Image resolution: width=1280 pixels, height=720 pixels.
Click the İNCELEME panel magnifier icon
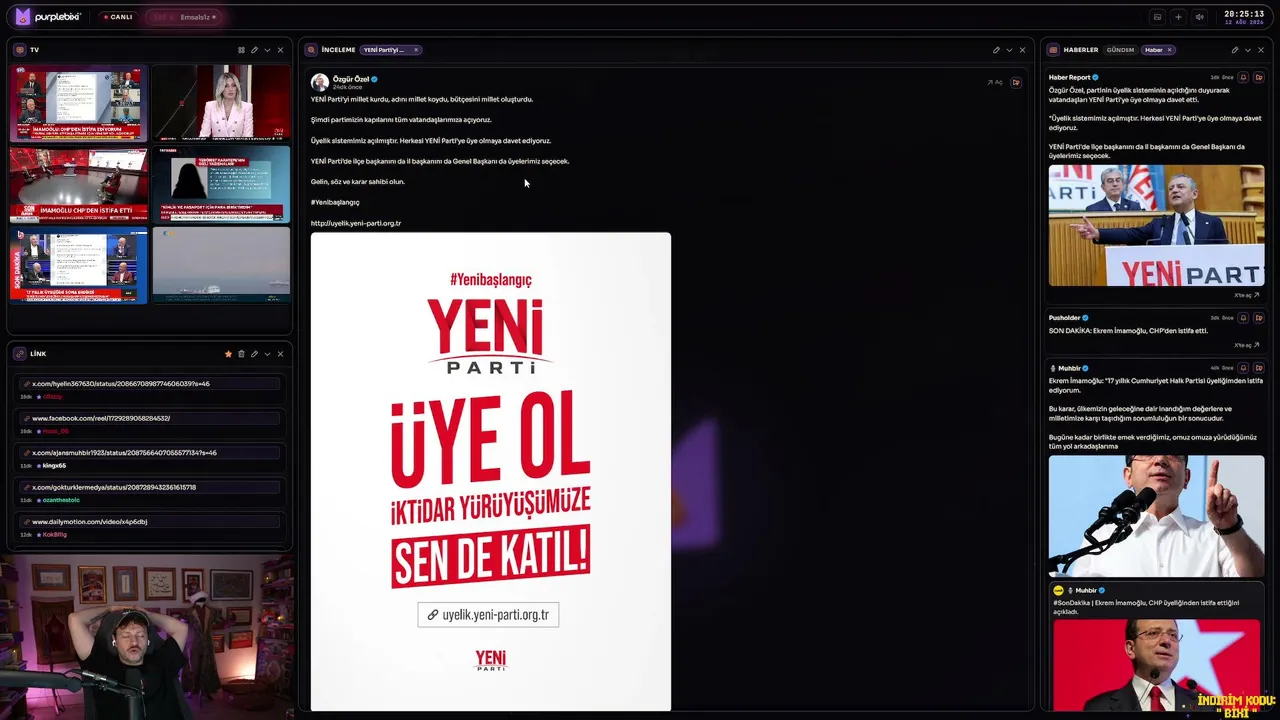(312, 50)
